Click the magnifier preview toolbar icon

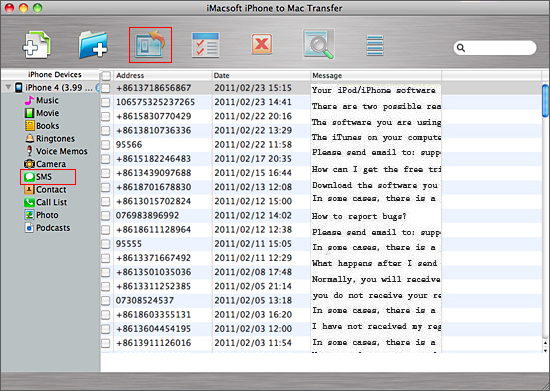[x=318, y=45]
